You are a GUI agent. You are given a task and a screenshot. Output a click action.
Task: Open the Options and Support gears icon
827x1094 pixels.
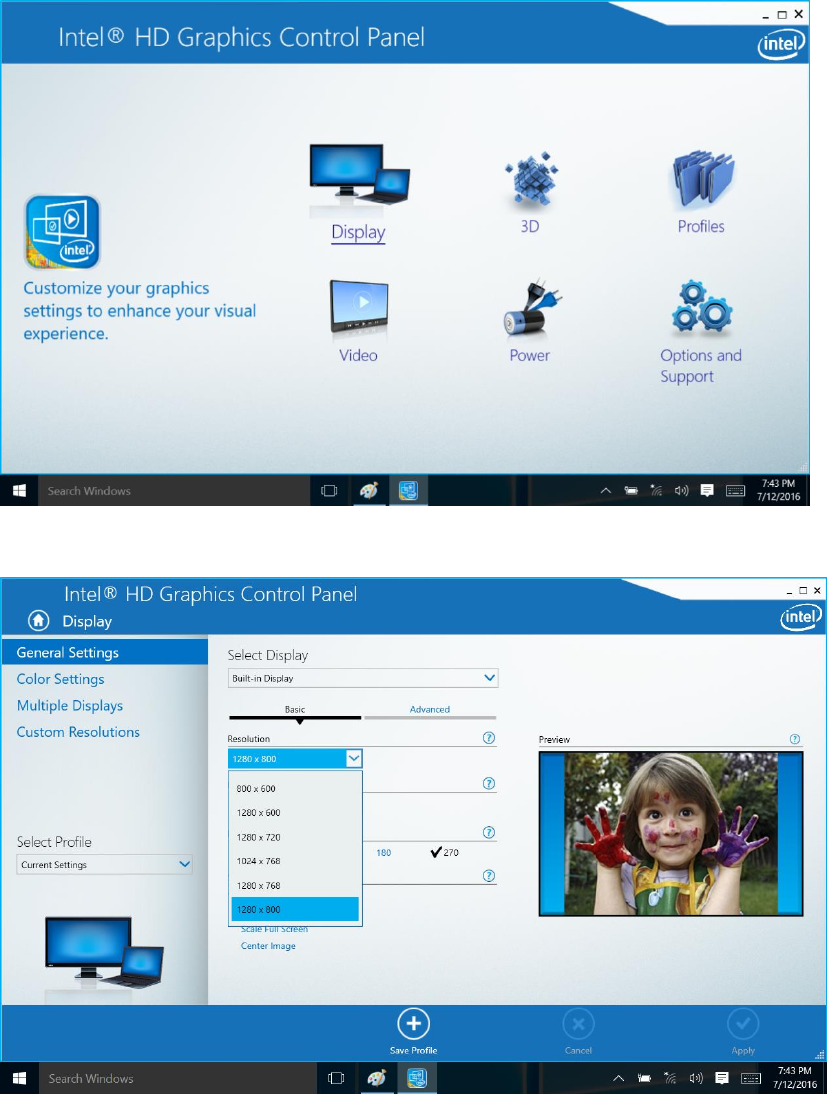tap(702, 306)
